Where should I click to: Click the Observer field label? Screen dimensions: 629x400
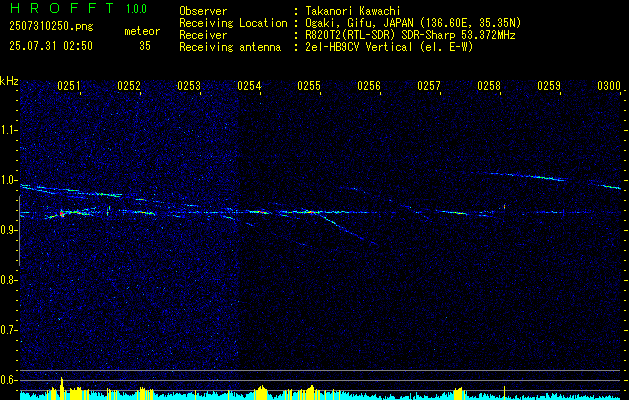(x=203, y=11)
